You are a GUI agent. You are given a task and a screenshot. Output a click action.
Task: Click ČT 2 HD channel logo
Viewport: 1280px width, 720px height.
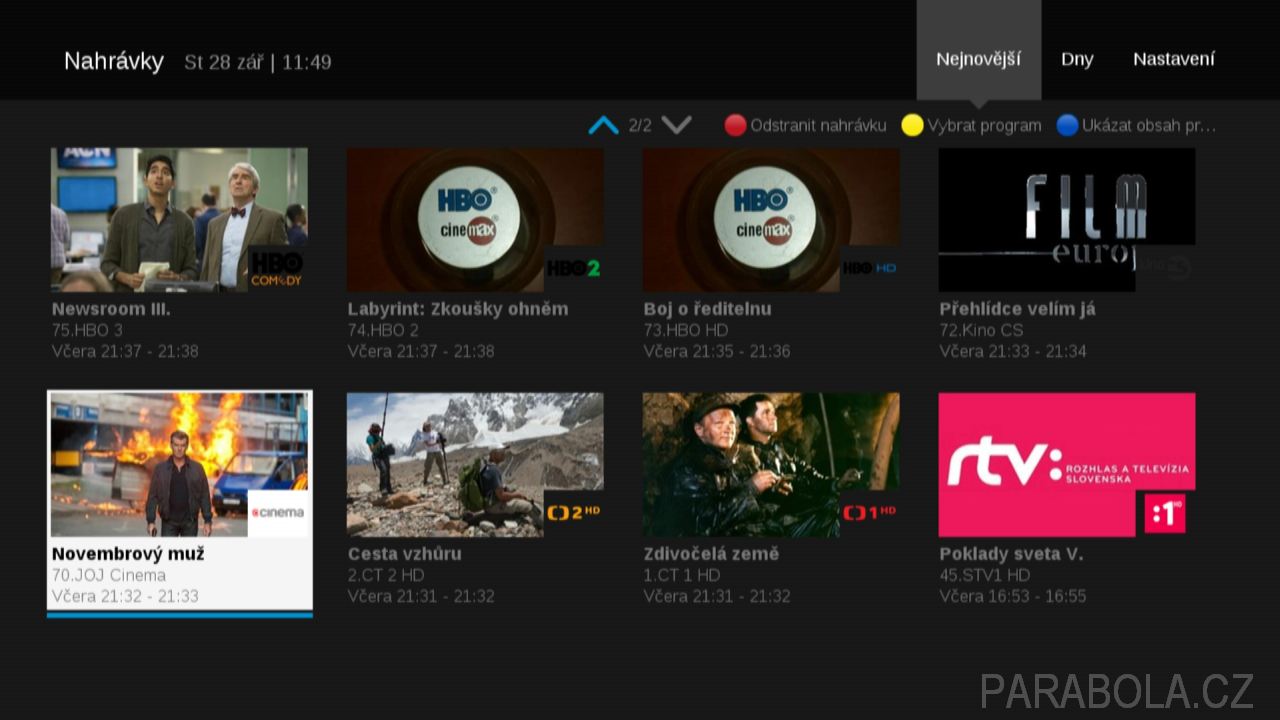(573, 514)
